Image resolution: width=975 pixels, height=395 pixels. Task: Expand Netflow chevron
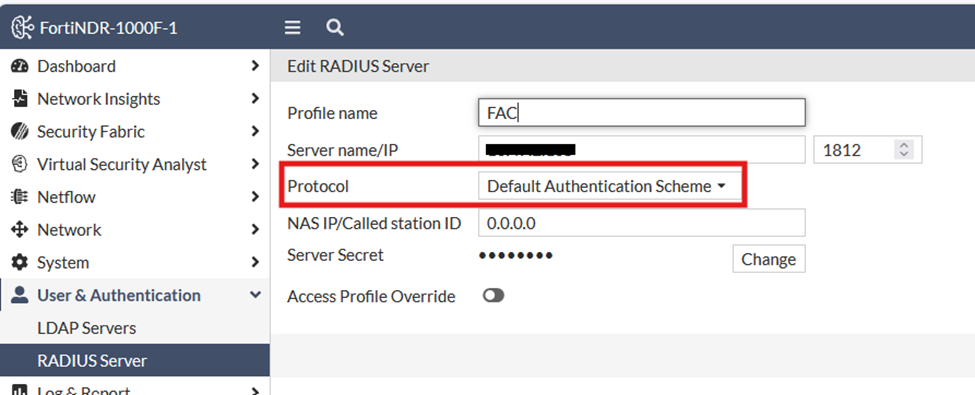click(x=255, y=197)
